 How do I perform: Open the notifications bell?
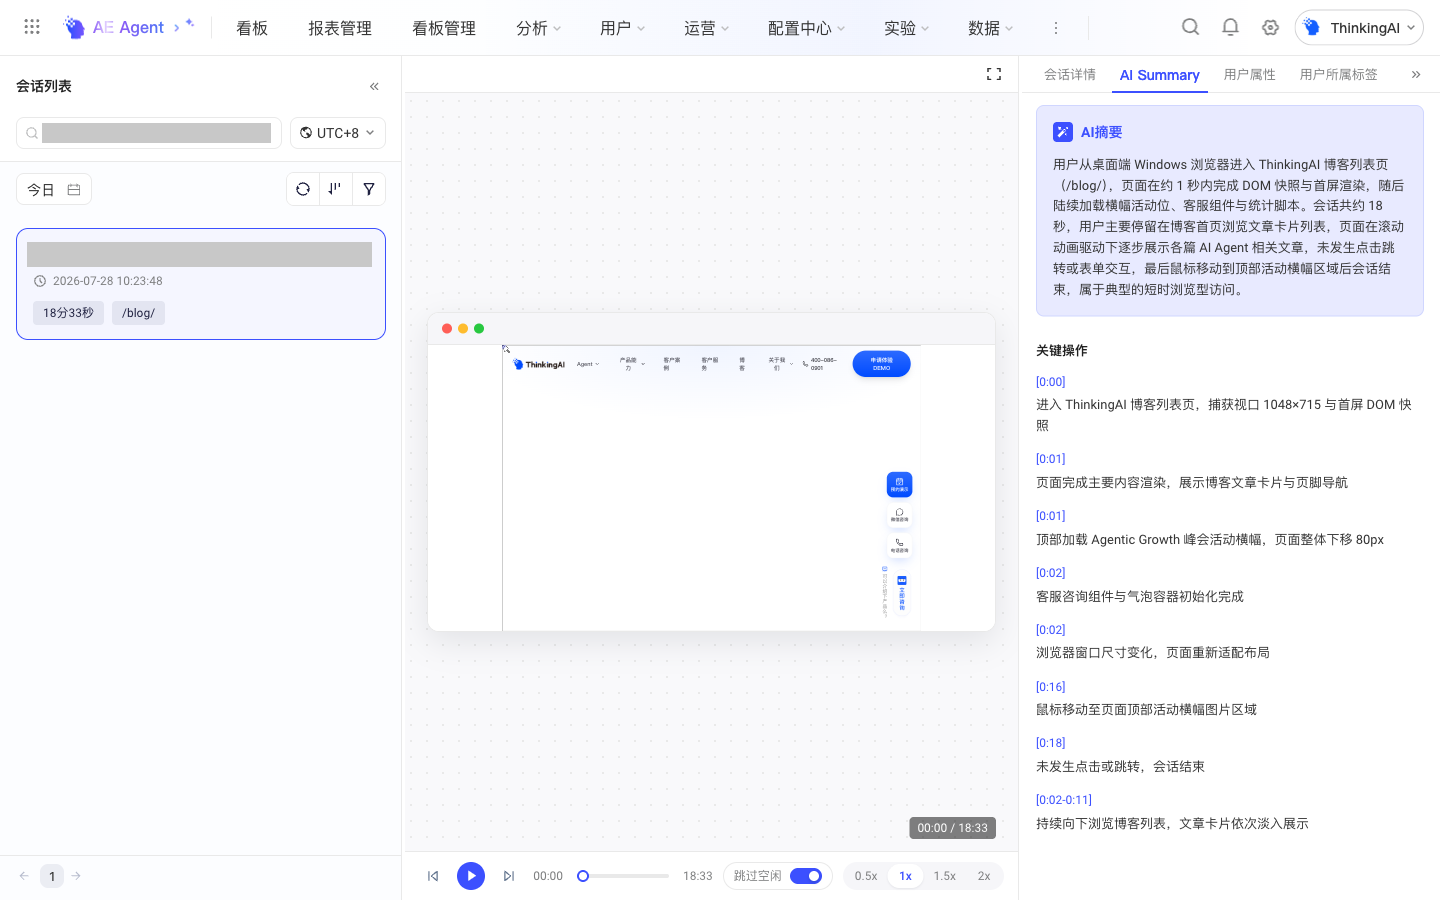[1230, 27]
